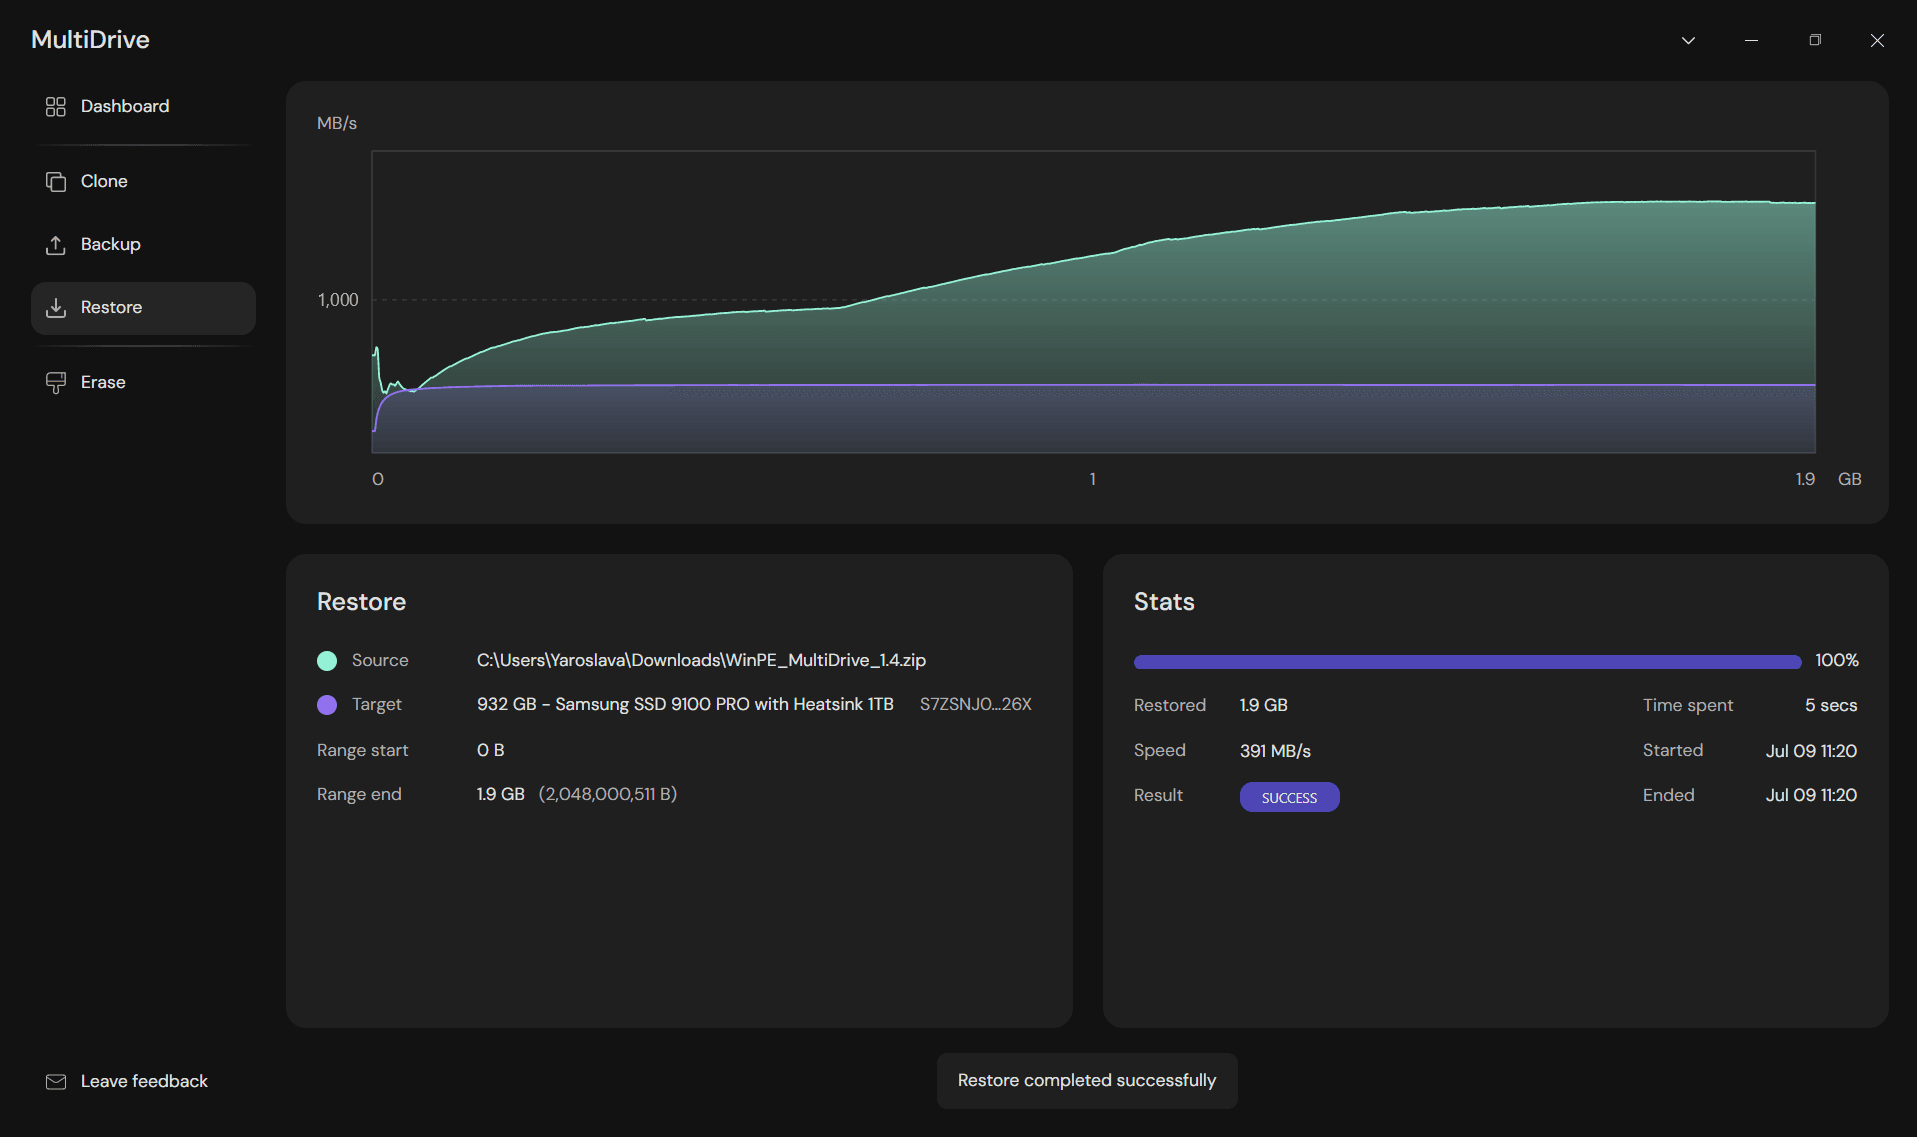Viewport: 1917px width, 1137px height.
Task: Select the Erase menu entry
Action: pos(143,383)
